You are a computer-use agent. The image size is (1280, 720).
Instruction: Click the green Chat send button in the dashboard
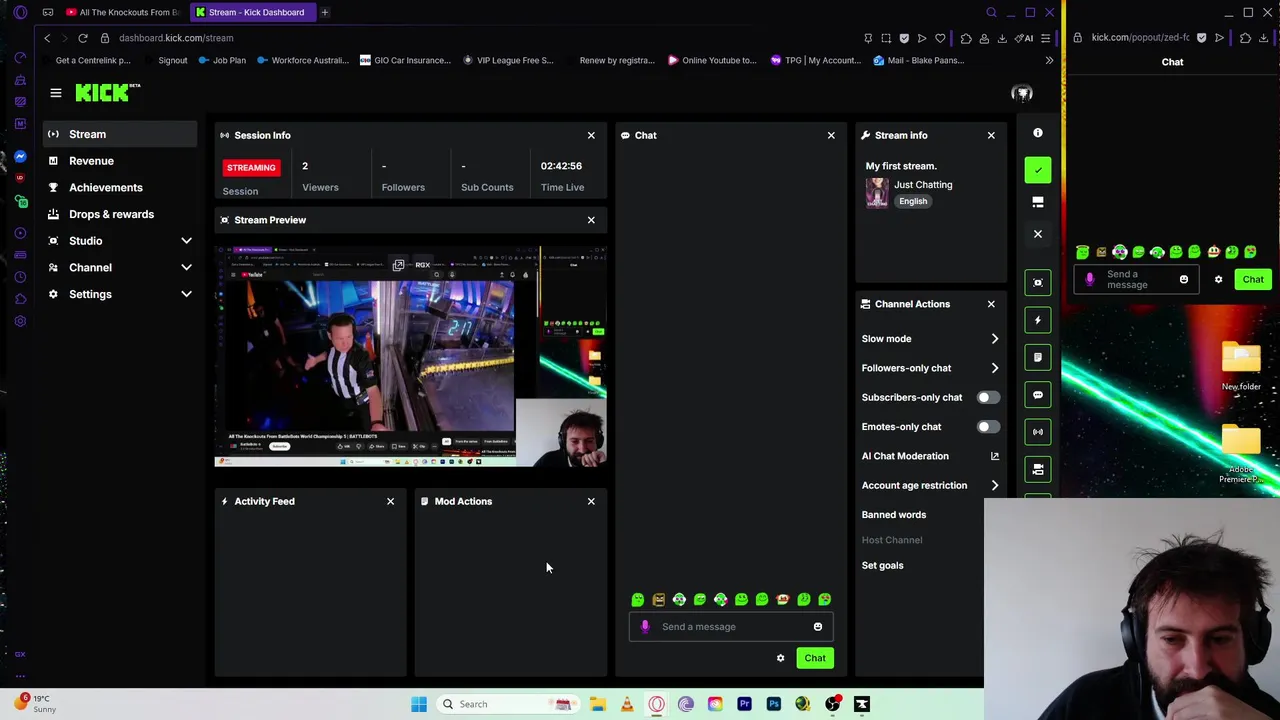[815, 658]
